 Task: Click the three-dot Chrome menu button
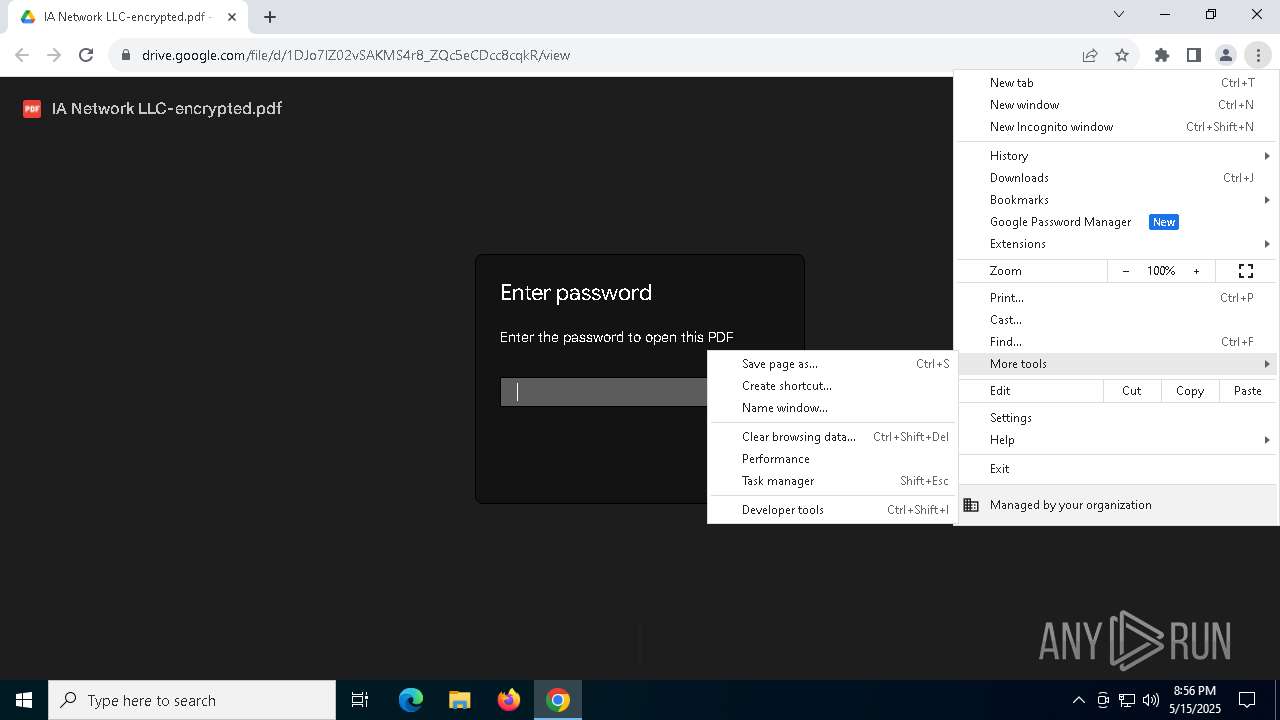pos(1258,55)
